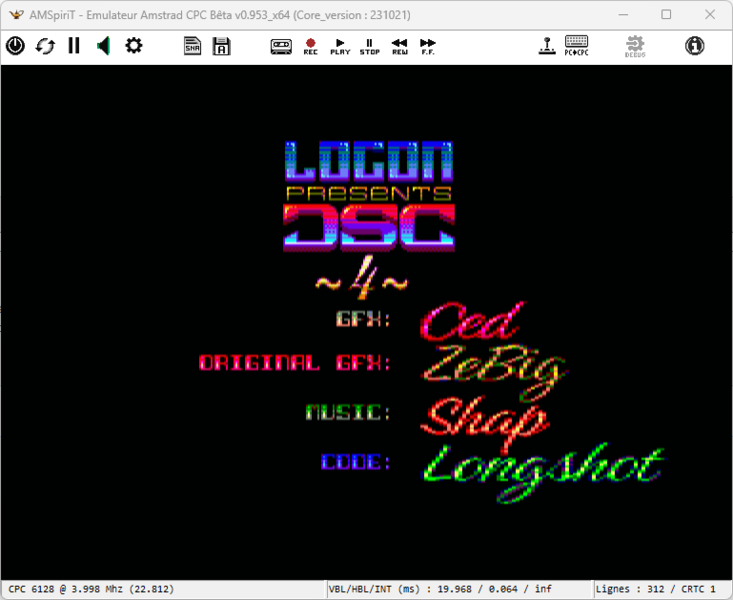Load a snapshot with the SNA icon

[192, 46]
